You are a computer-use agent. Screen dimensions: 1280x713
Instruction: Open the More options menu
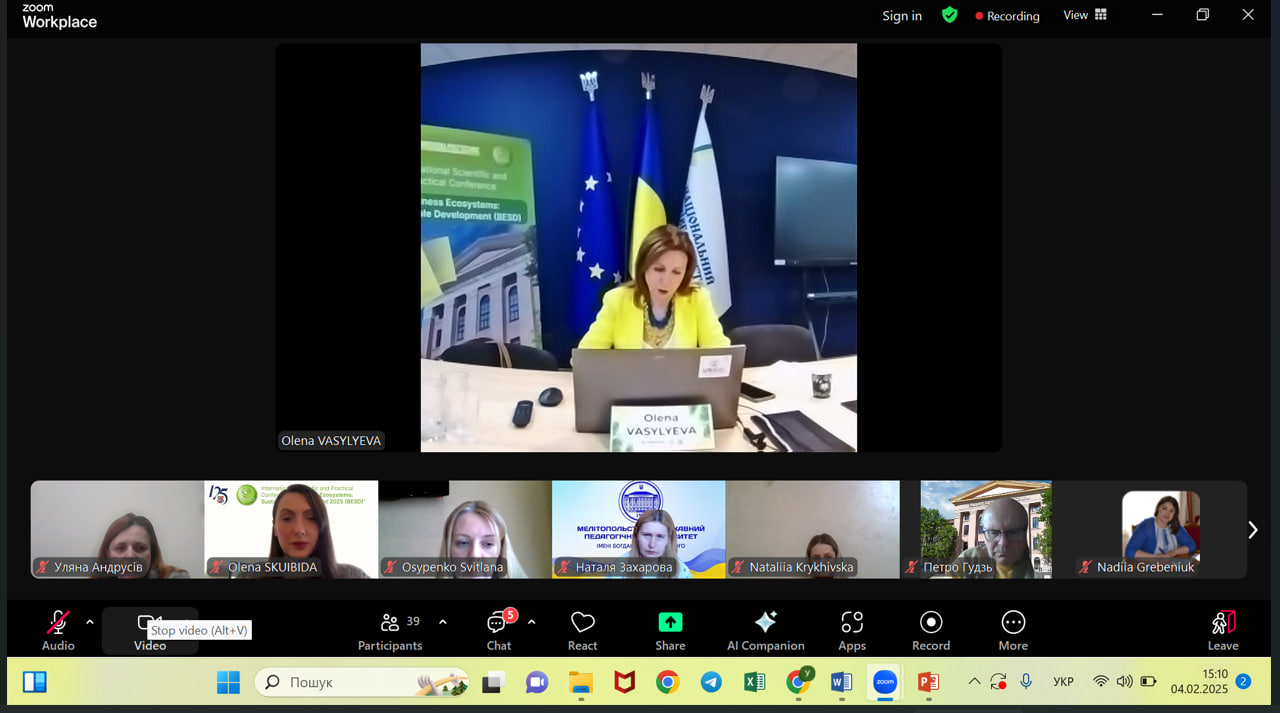(x=1013, y=630)
